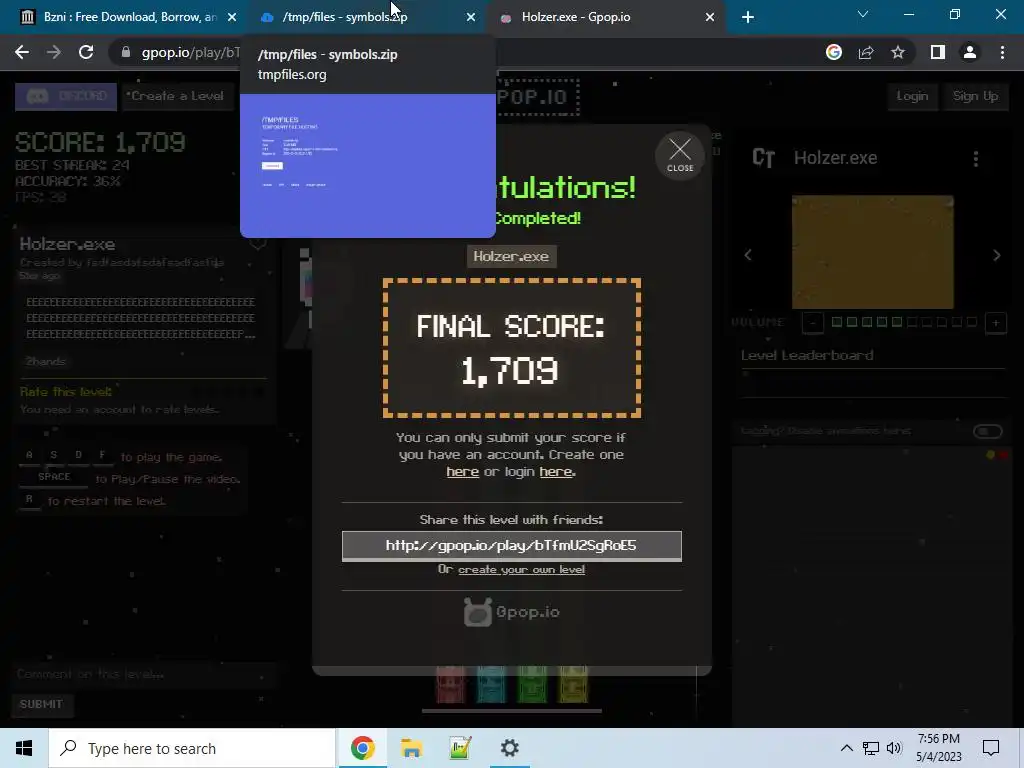Toggle the lagging disable animations switch

987,431
